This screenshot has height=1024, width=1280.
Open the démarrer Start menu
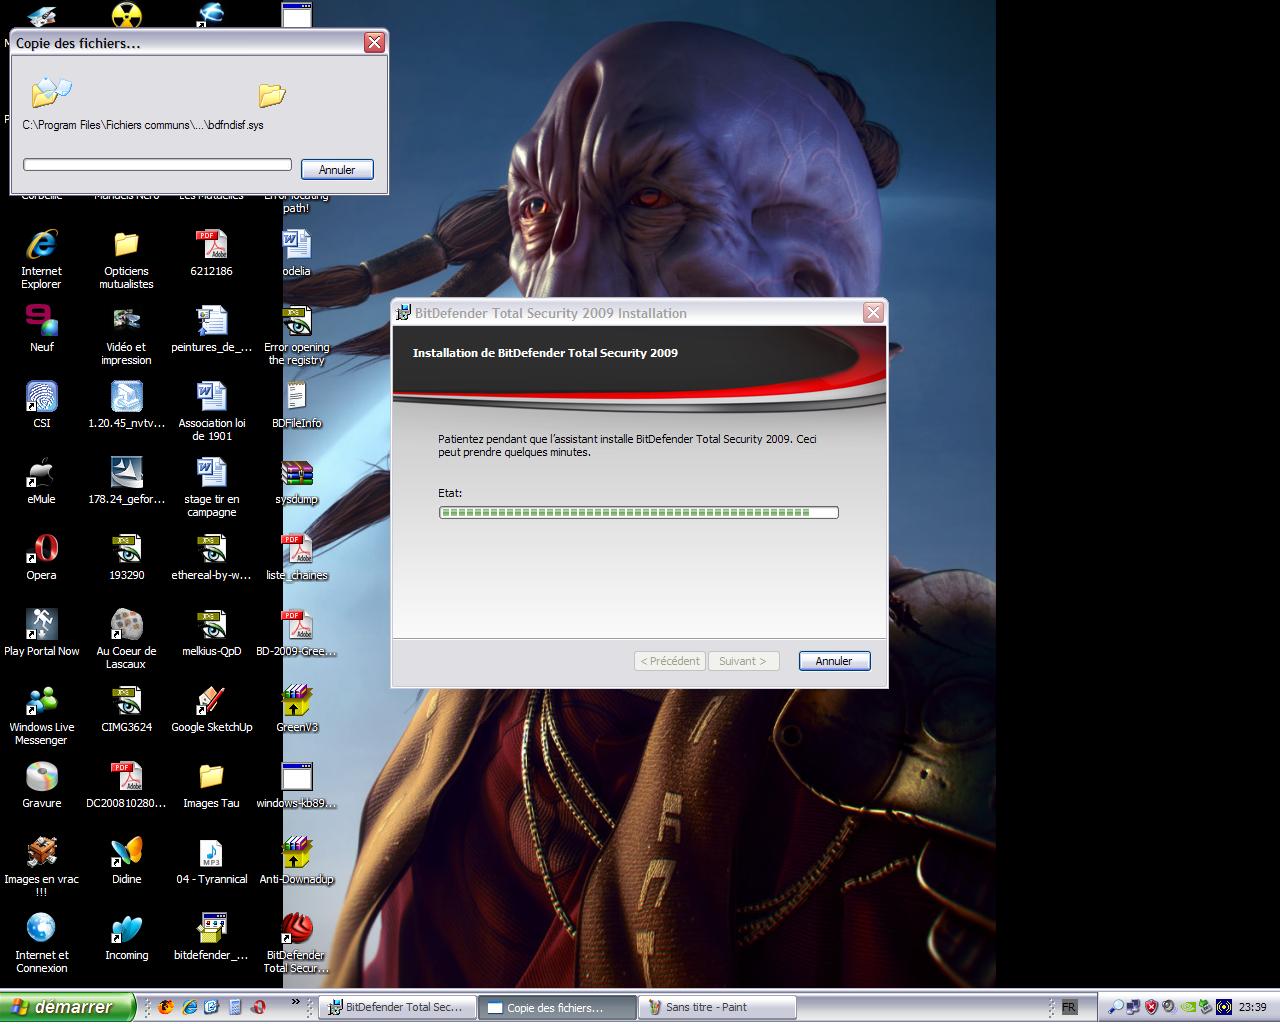click(66, 1007)
